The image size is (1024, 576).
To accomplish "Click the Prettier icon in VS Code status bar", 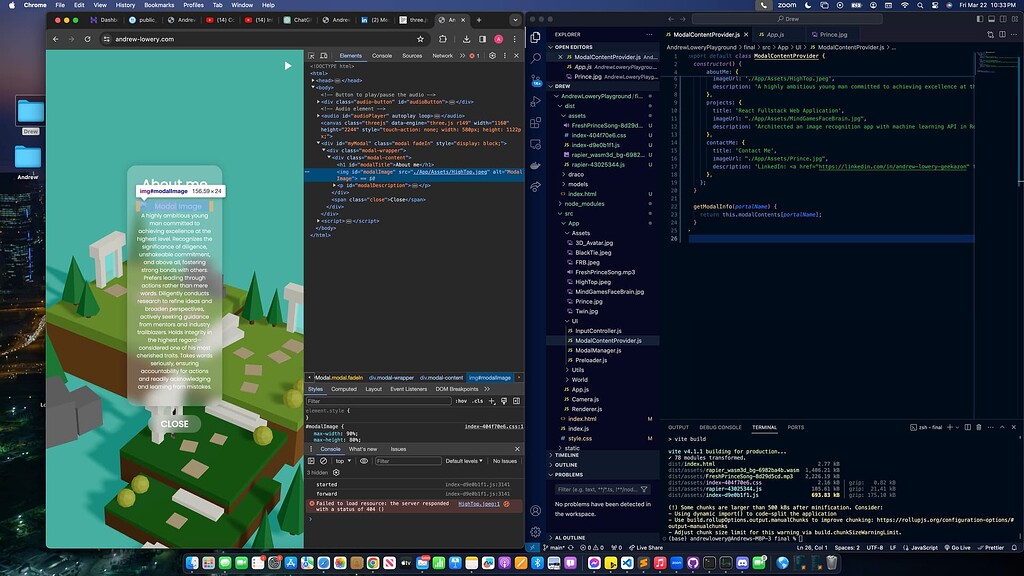I will point(993,548).
